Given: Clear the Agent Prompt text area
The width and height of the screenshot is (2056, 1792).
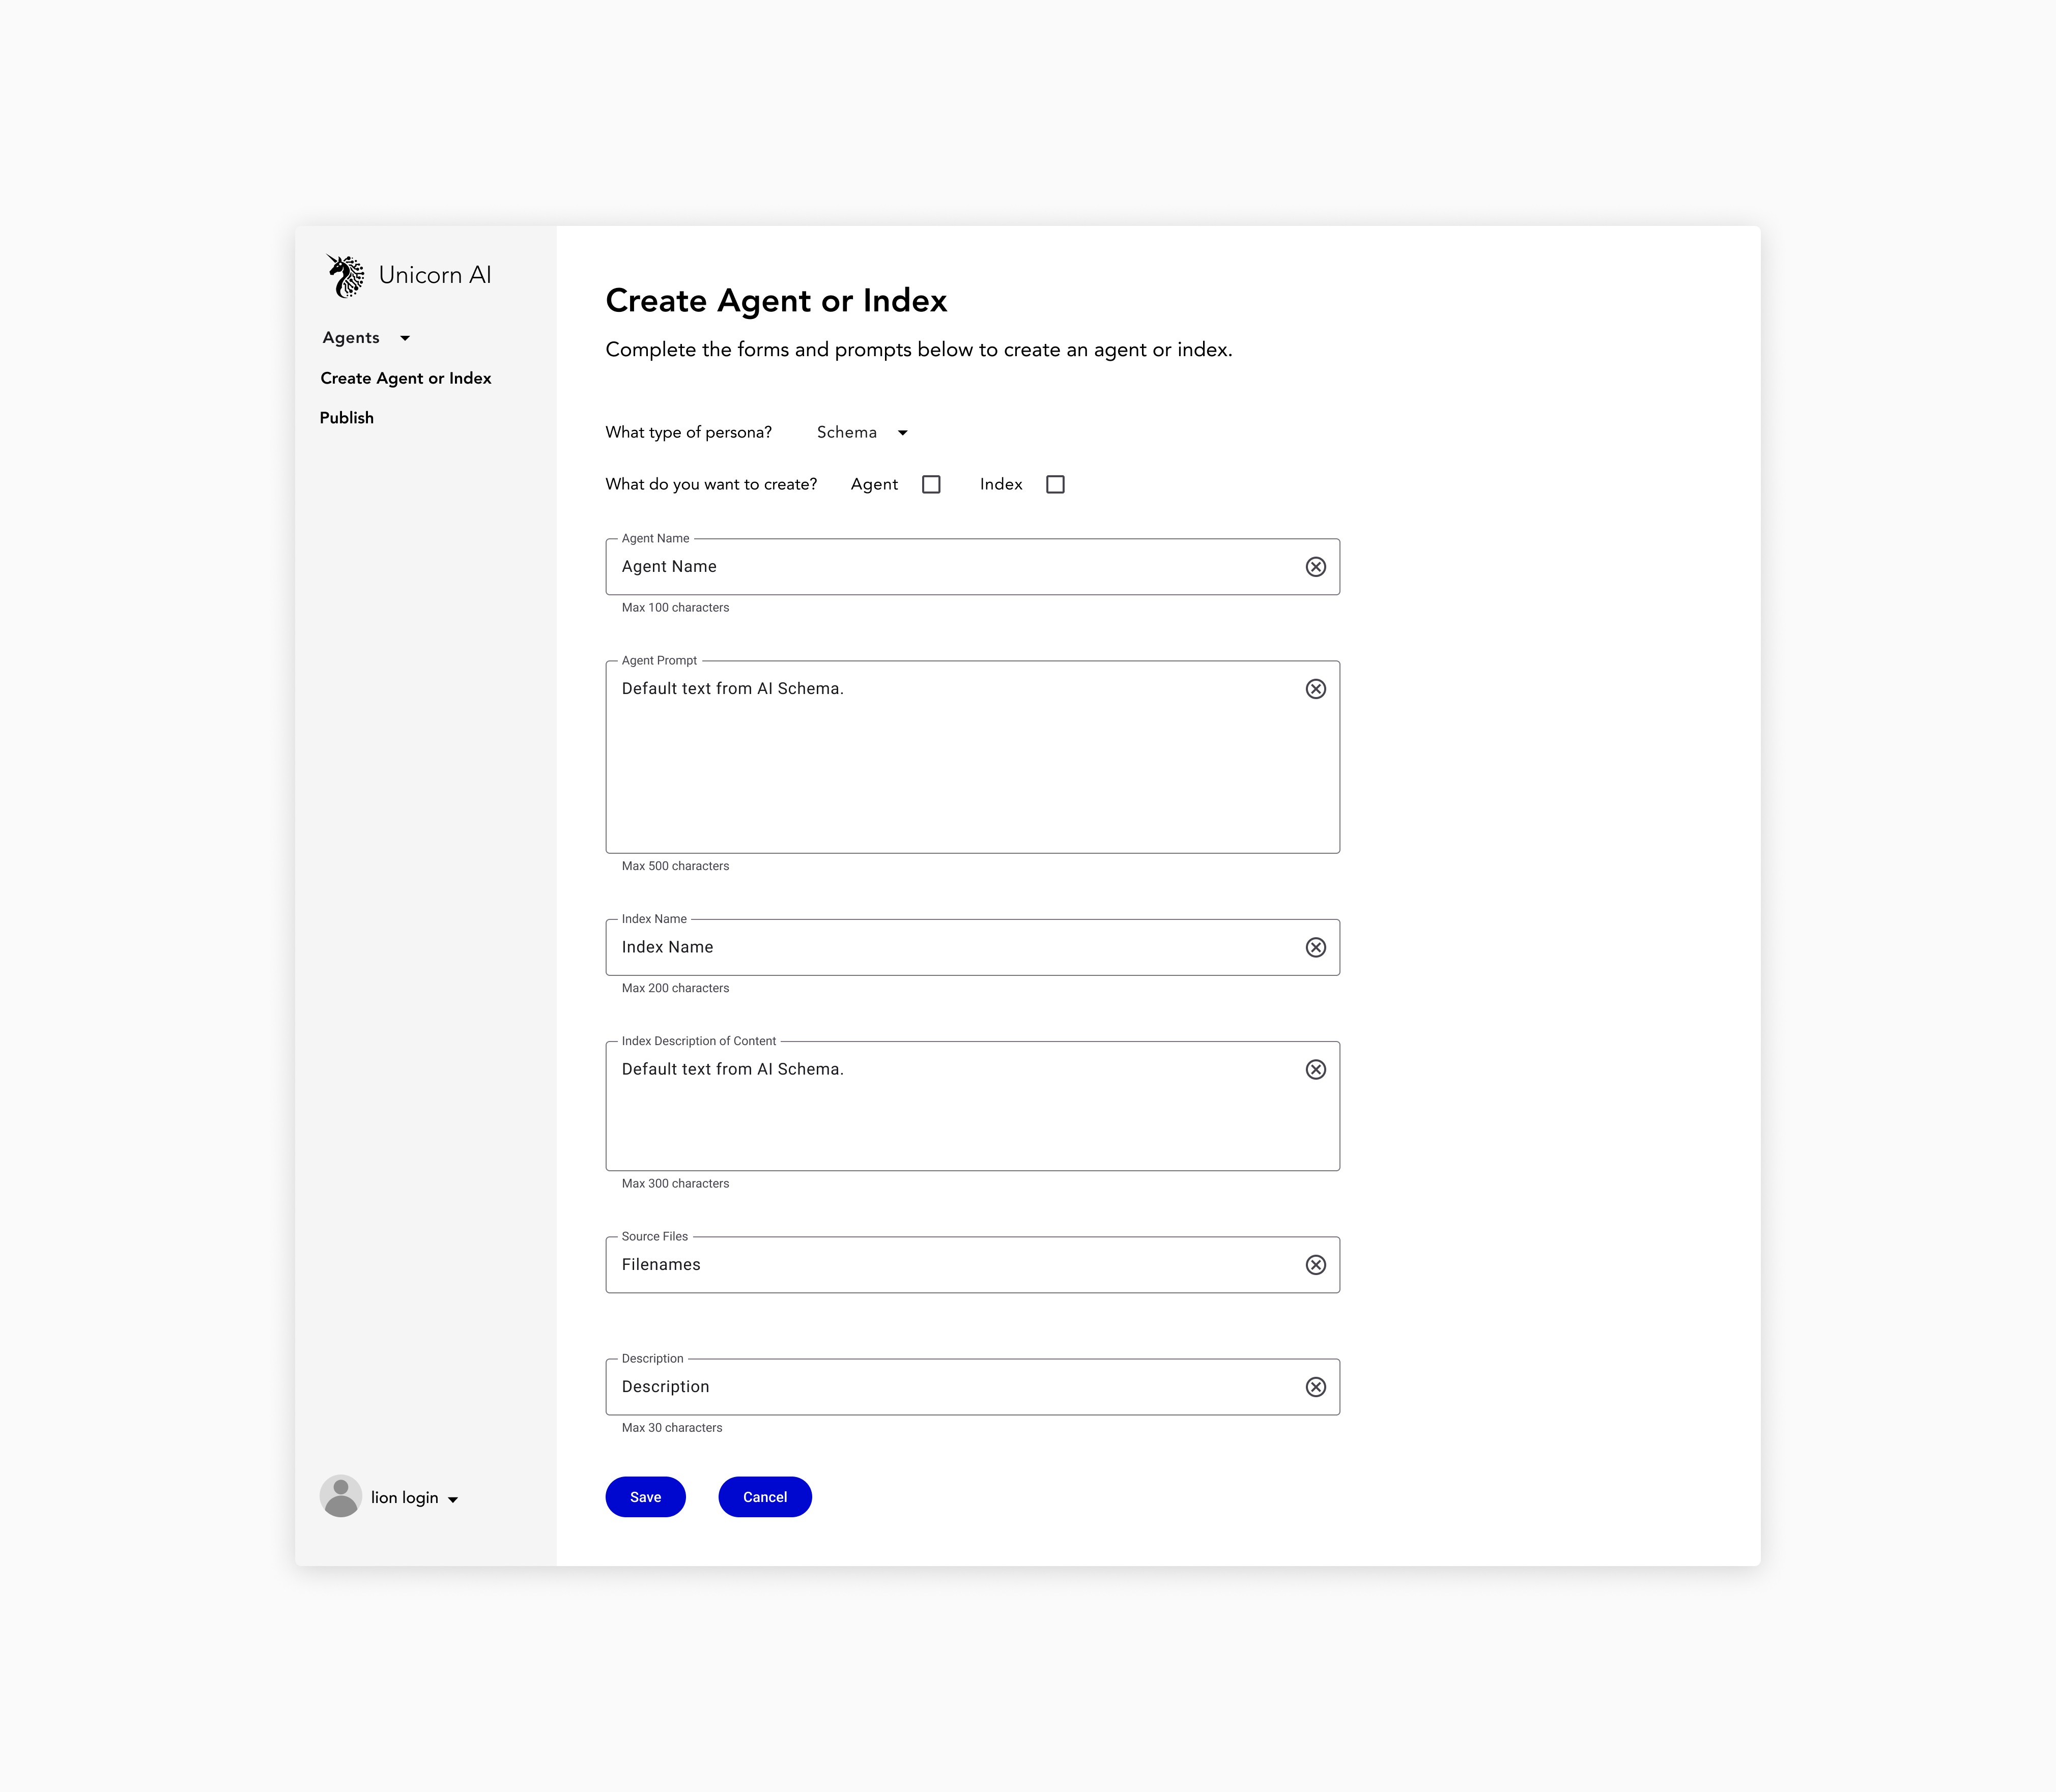Looking at the screenshot, I should (x=1315, y=689).
